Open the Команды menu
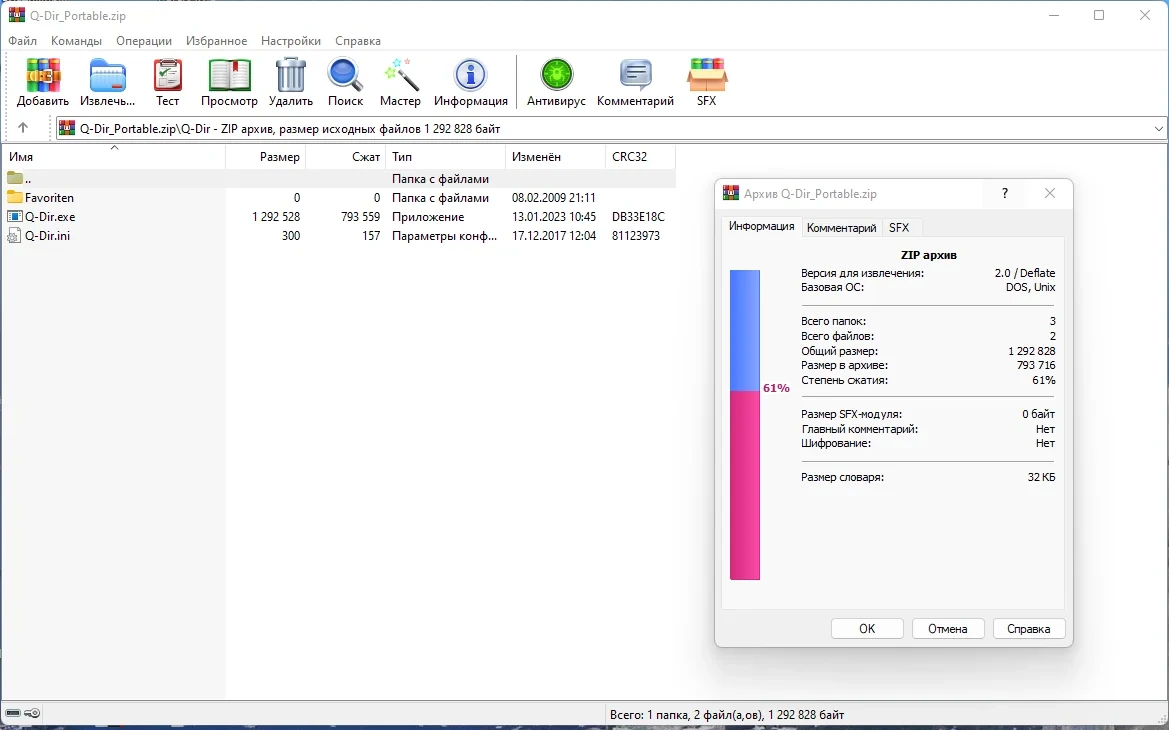Image resolution: width=1169 pixels, height=730 pixels. click(76, 41)
